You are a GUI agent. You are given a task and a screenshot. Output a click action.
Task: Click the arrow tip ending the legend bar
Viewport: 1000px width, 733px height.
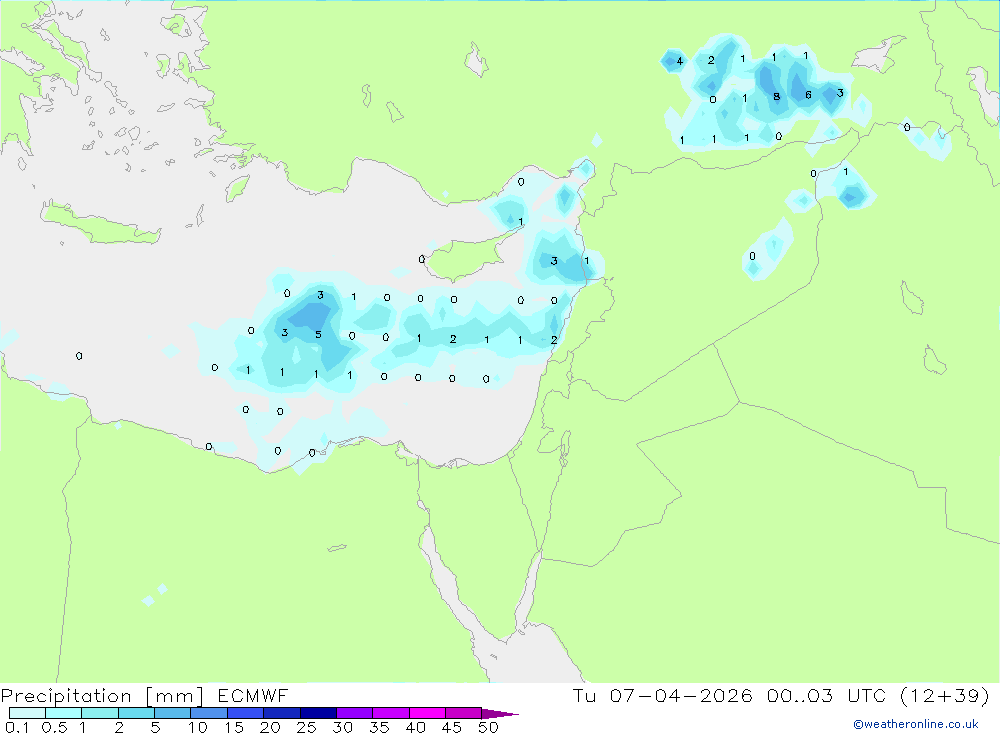click(x=501, y=713)
